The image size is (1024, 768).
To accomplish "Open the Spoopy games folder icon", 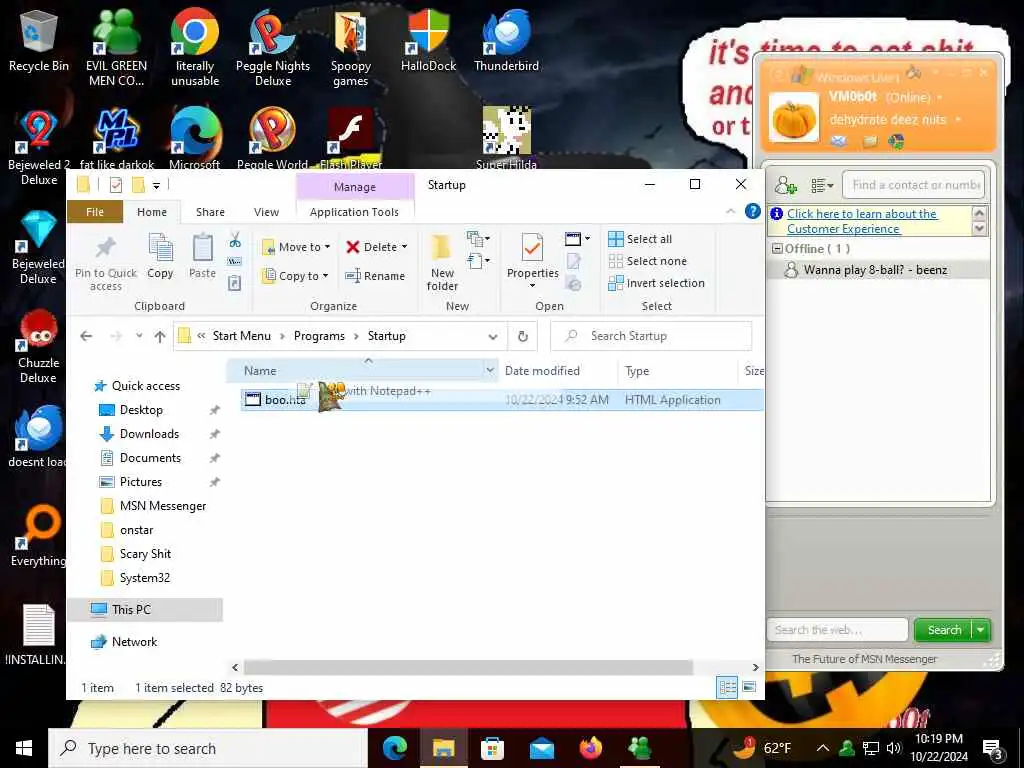I will (x=351, y=47).
